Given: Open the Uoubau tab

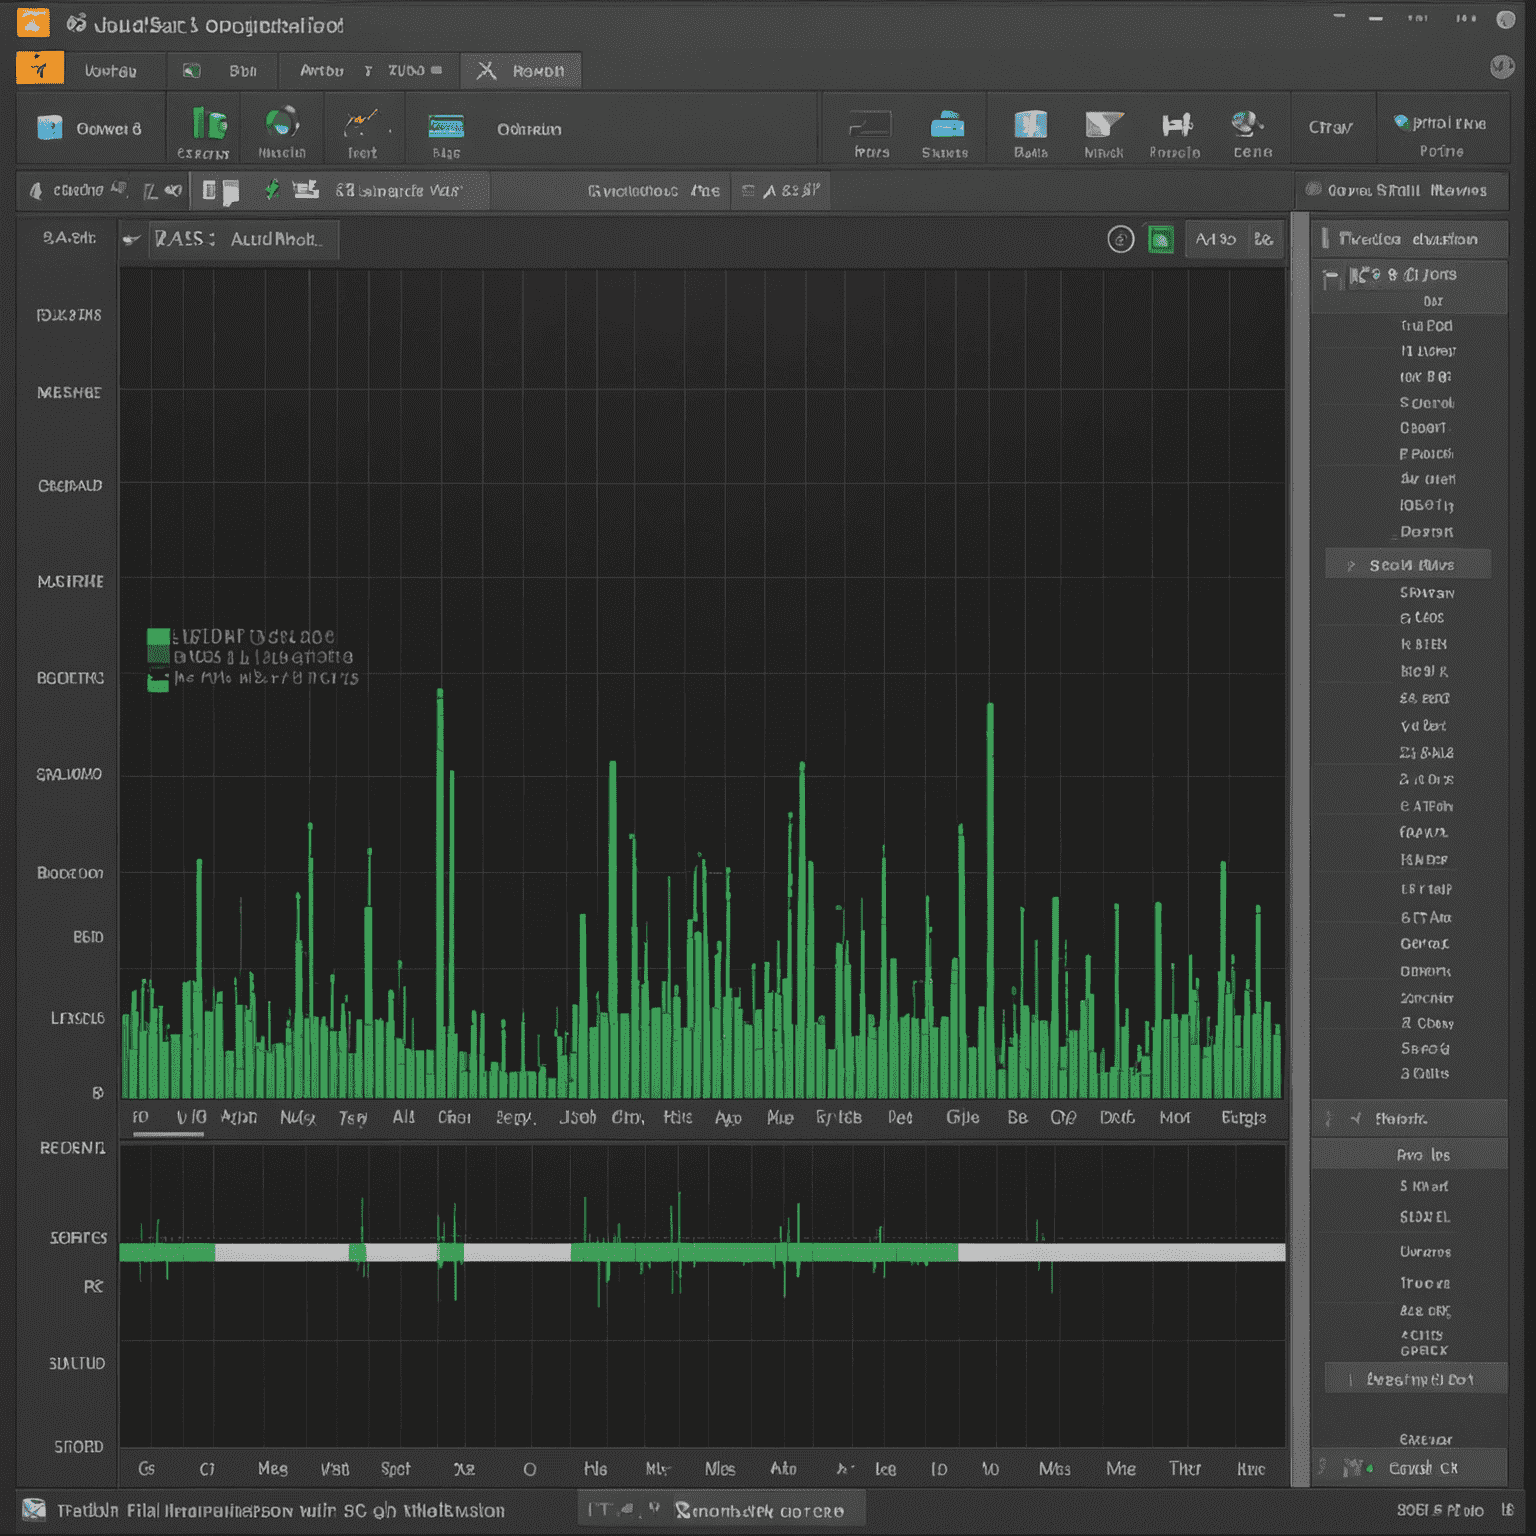Looking at the screenshot, I should click(x=111, y=71).
